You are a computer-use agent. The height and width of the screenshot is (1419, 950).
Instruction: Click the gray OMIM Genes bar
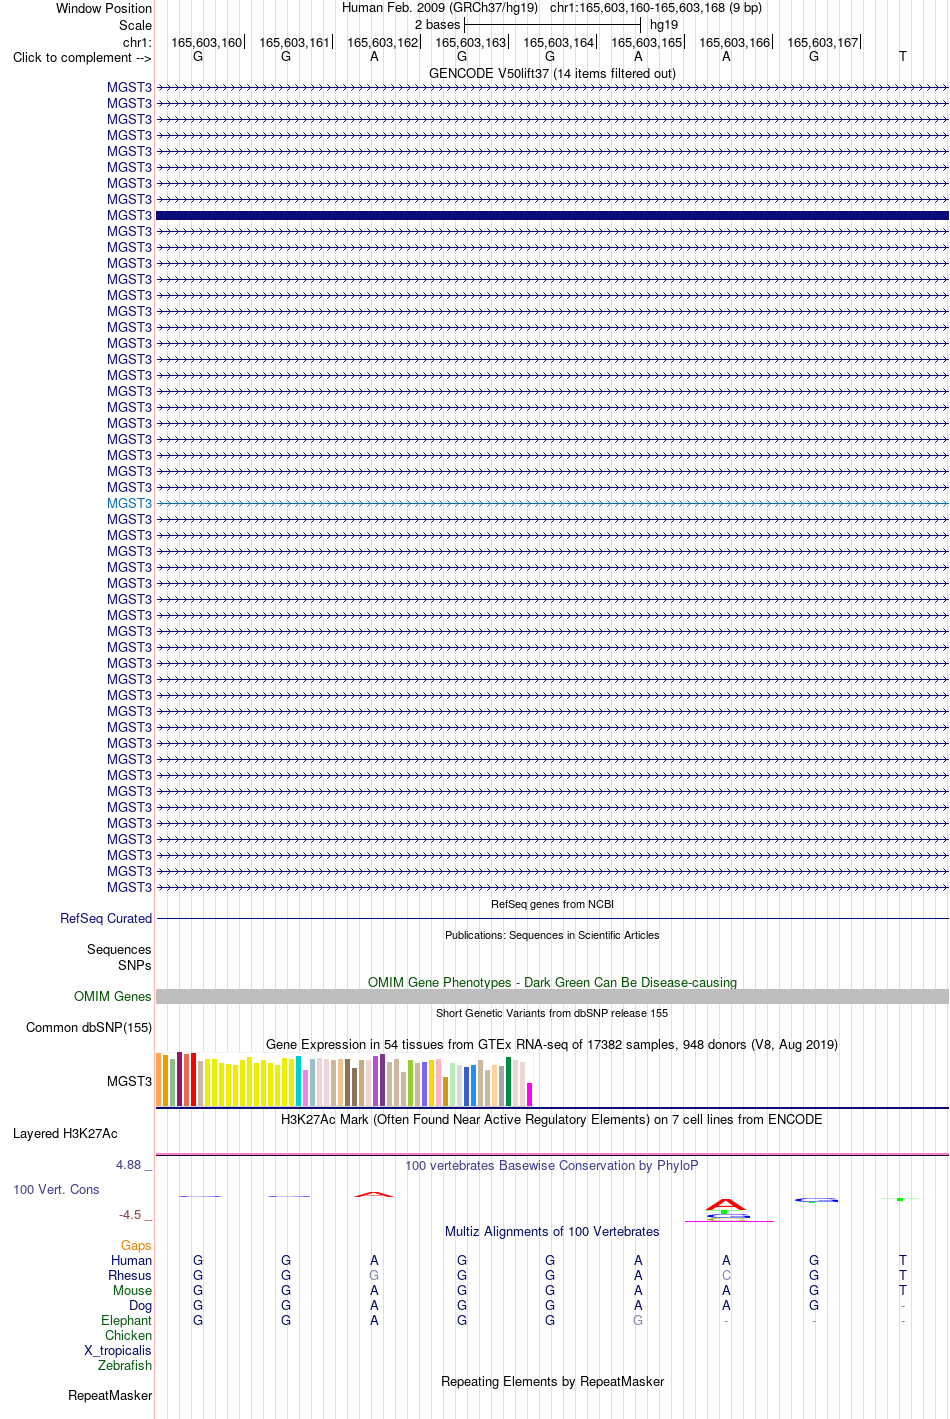point(552,996)
